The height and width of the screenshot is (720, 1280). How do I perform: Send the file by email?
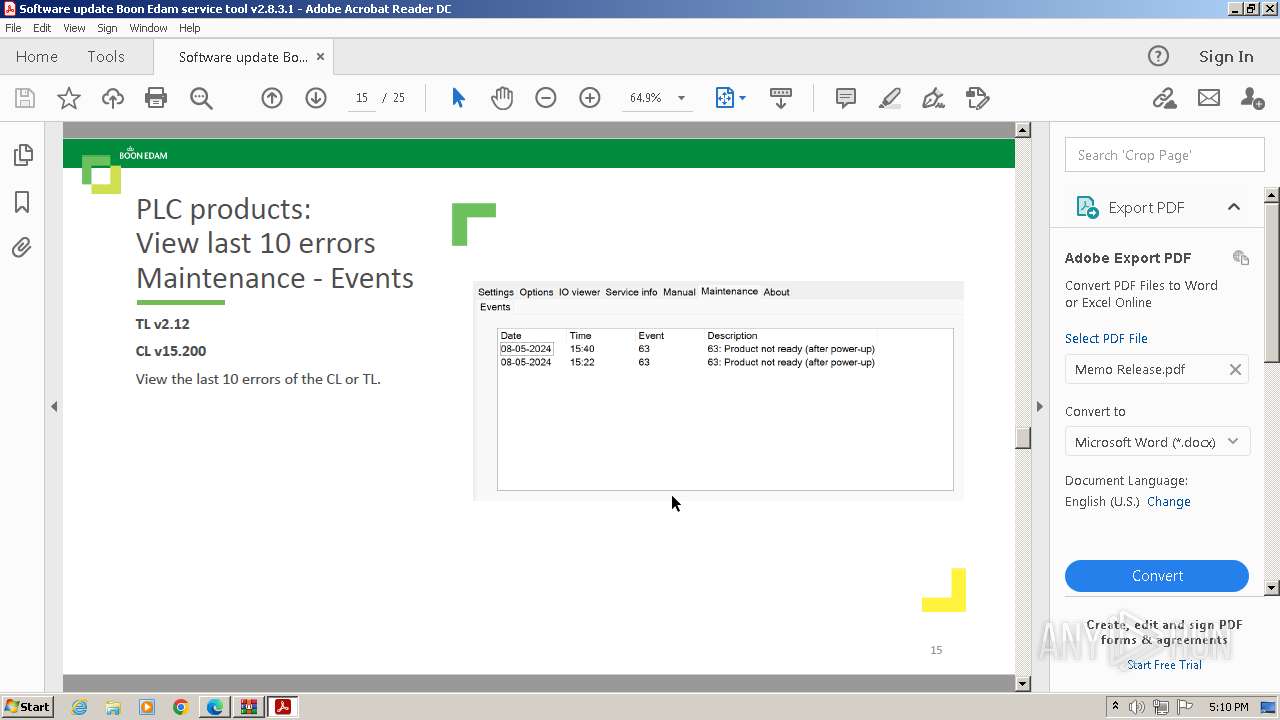tap(1209, 98)
